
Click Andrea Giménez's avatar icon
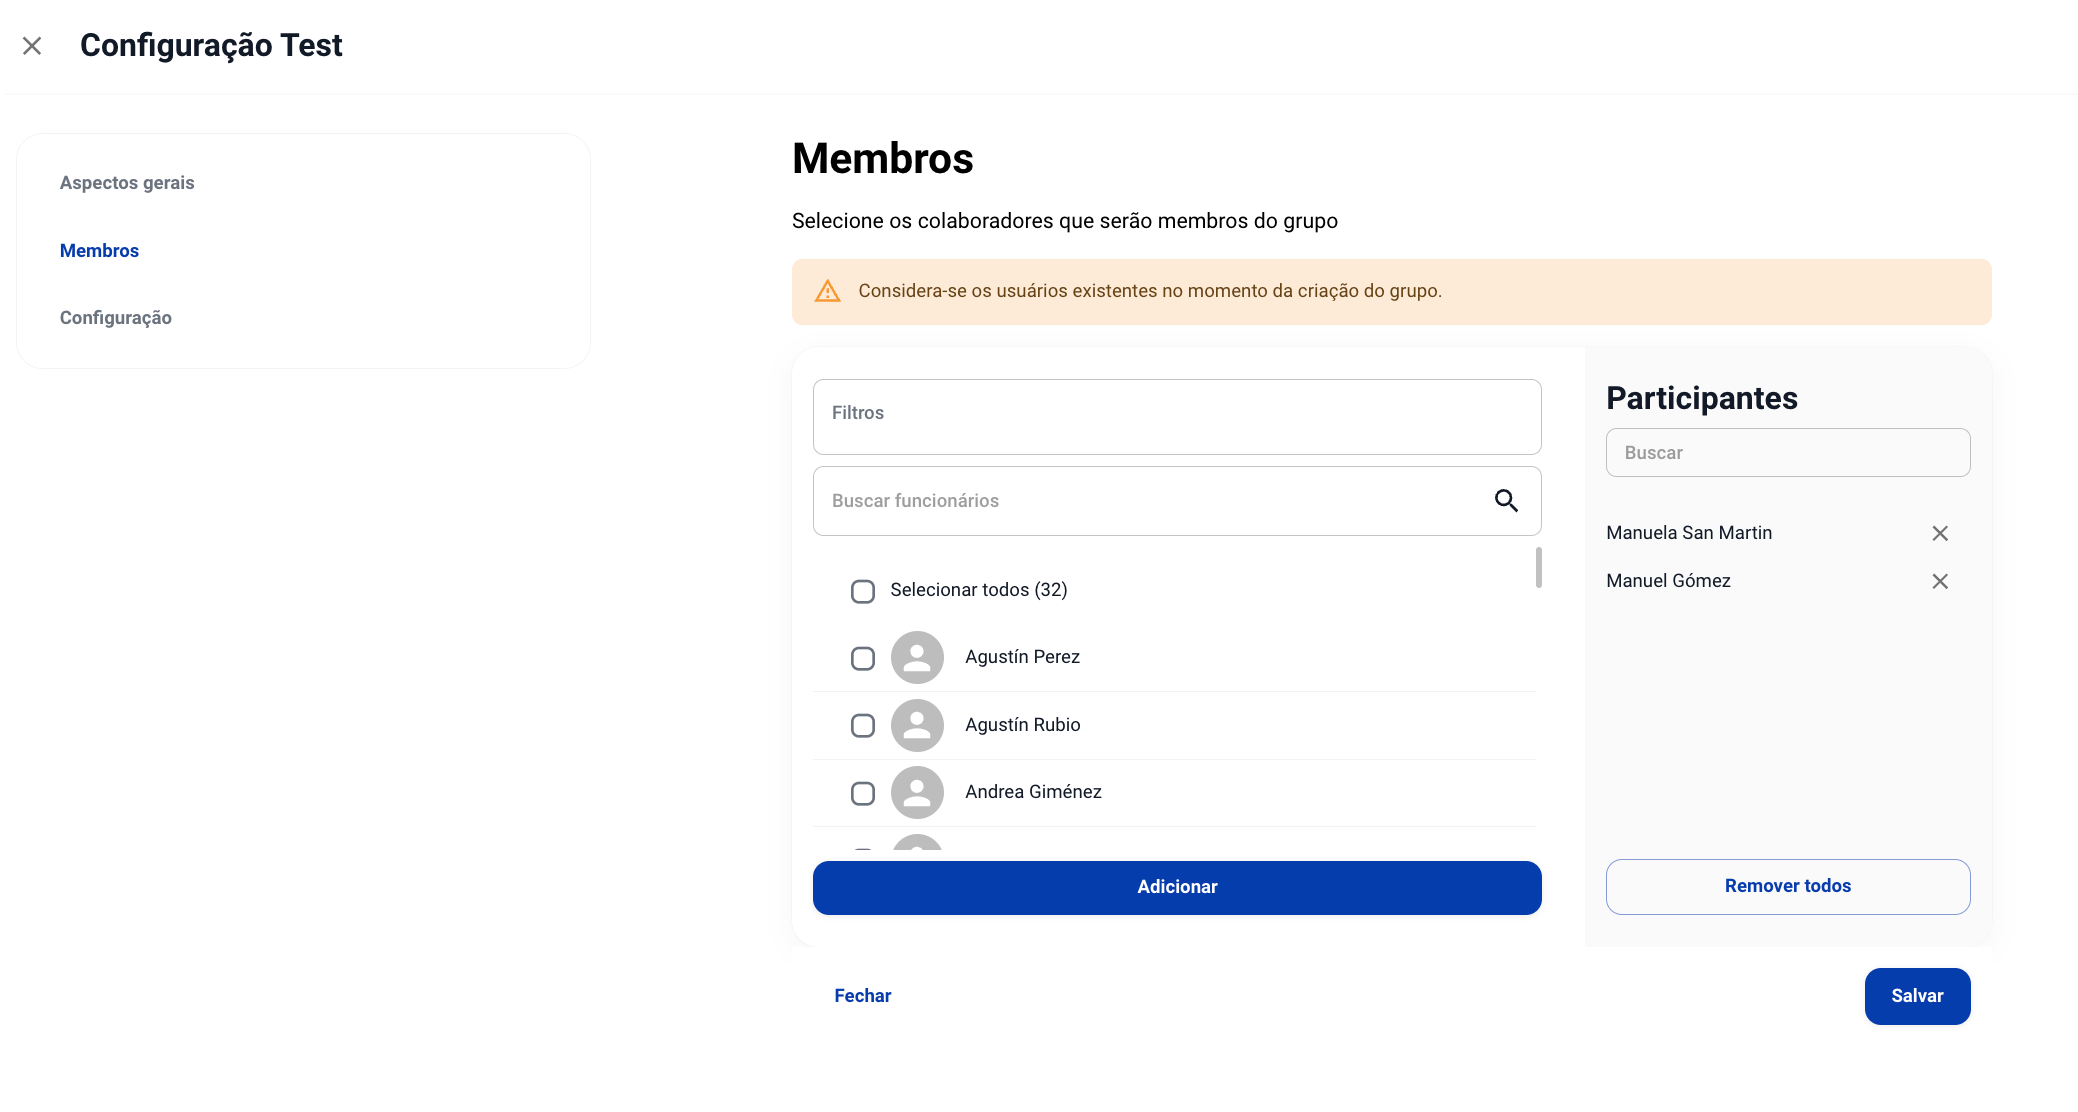point(917,792)
